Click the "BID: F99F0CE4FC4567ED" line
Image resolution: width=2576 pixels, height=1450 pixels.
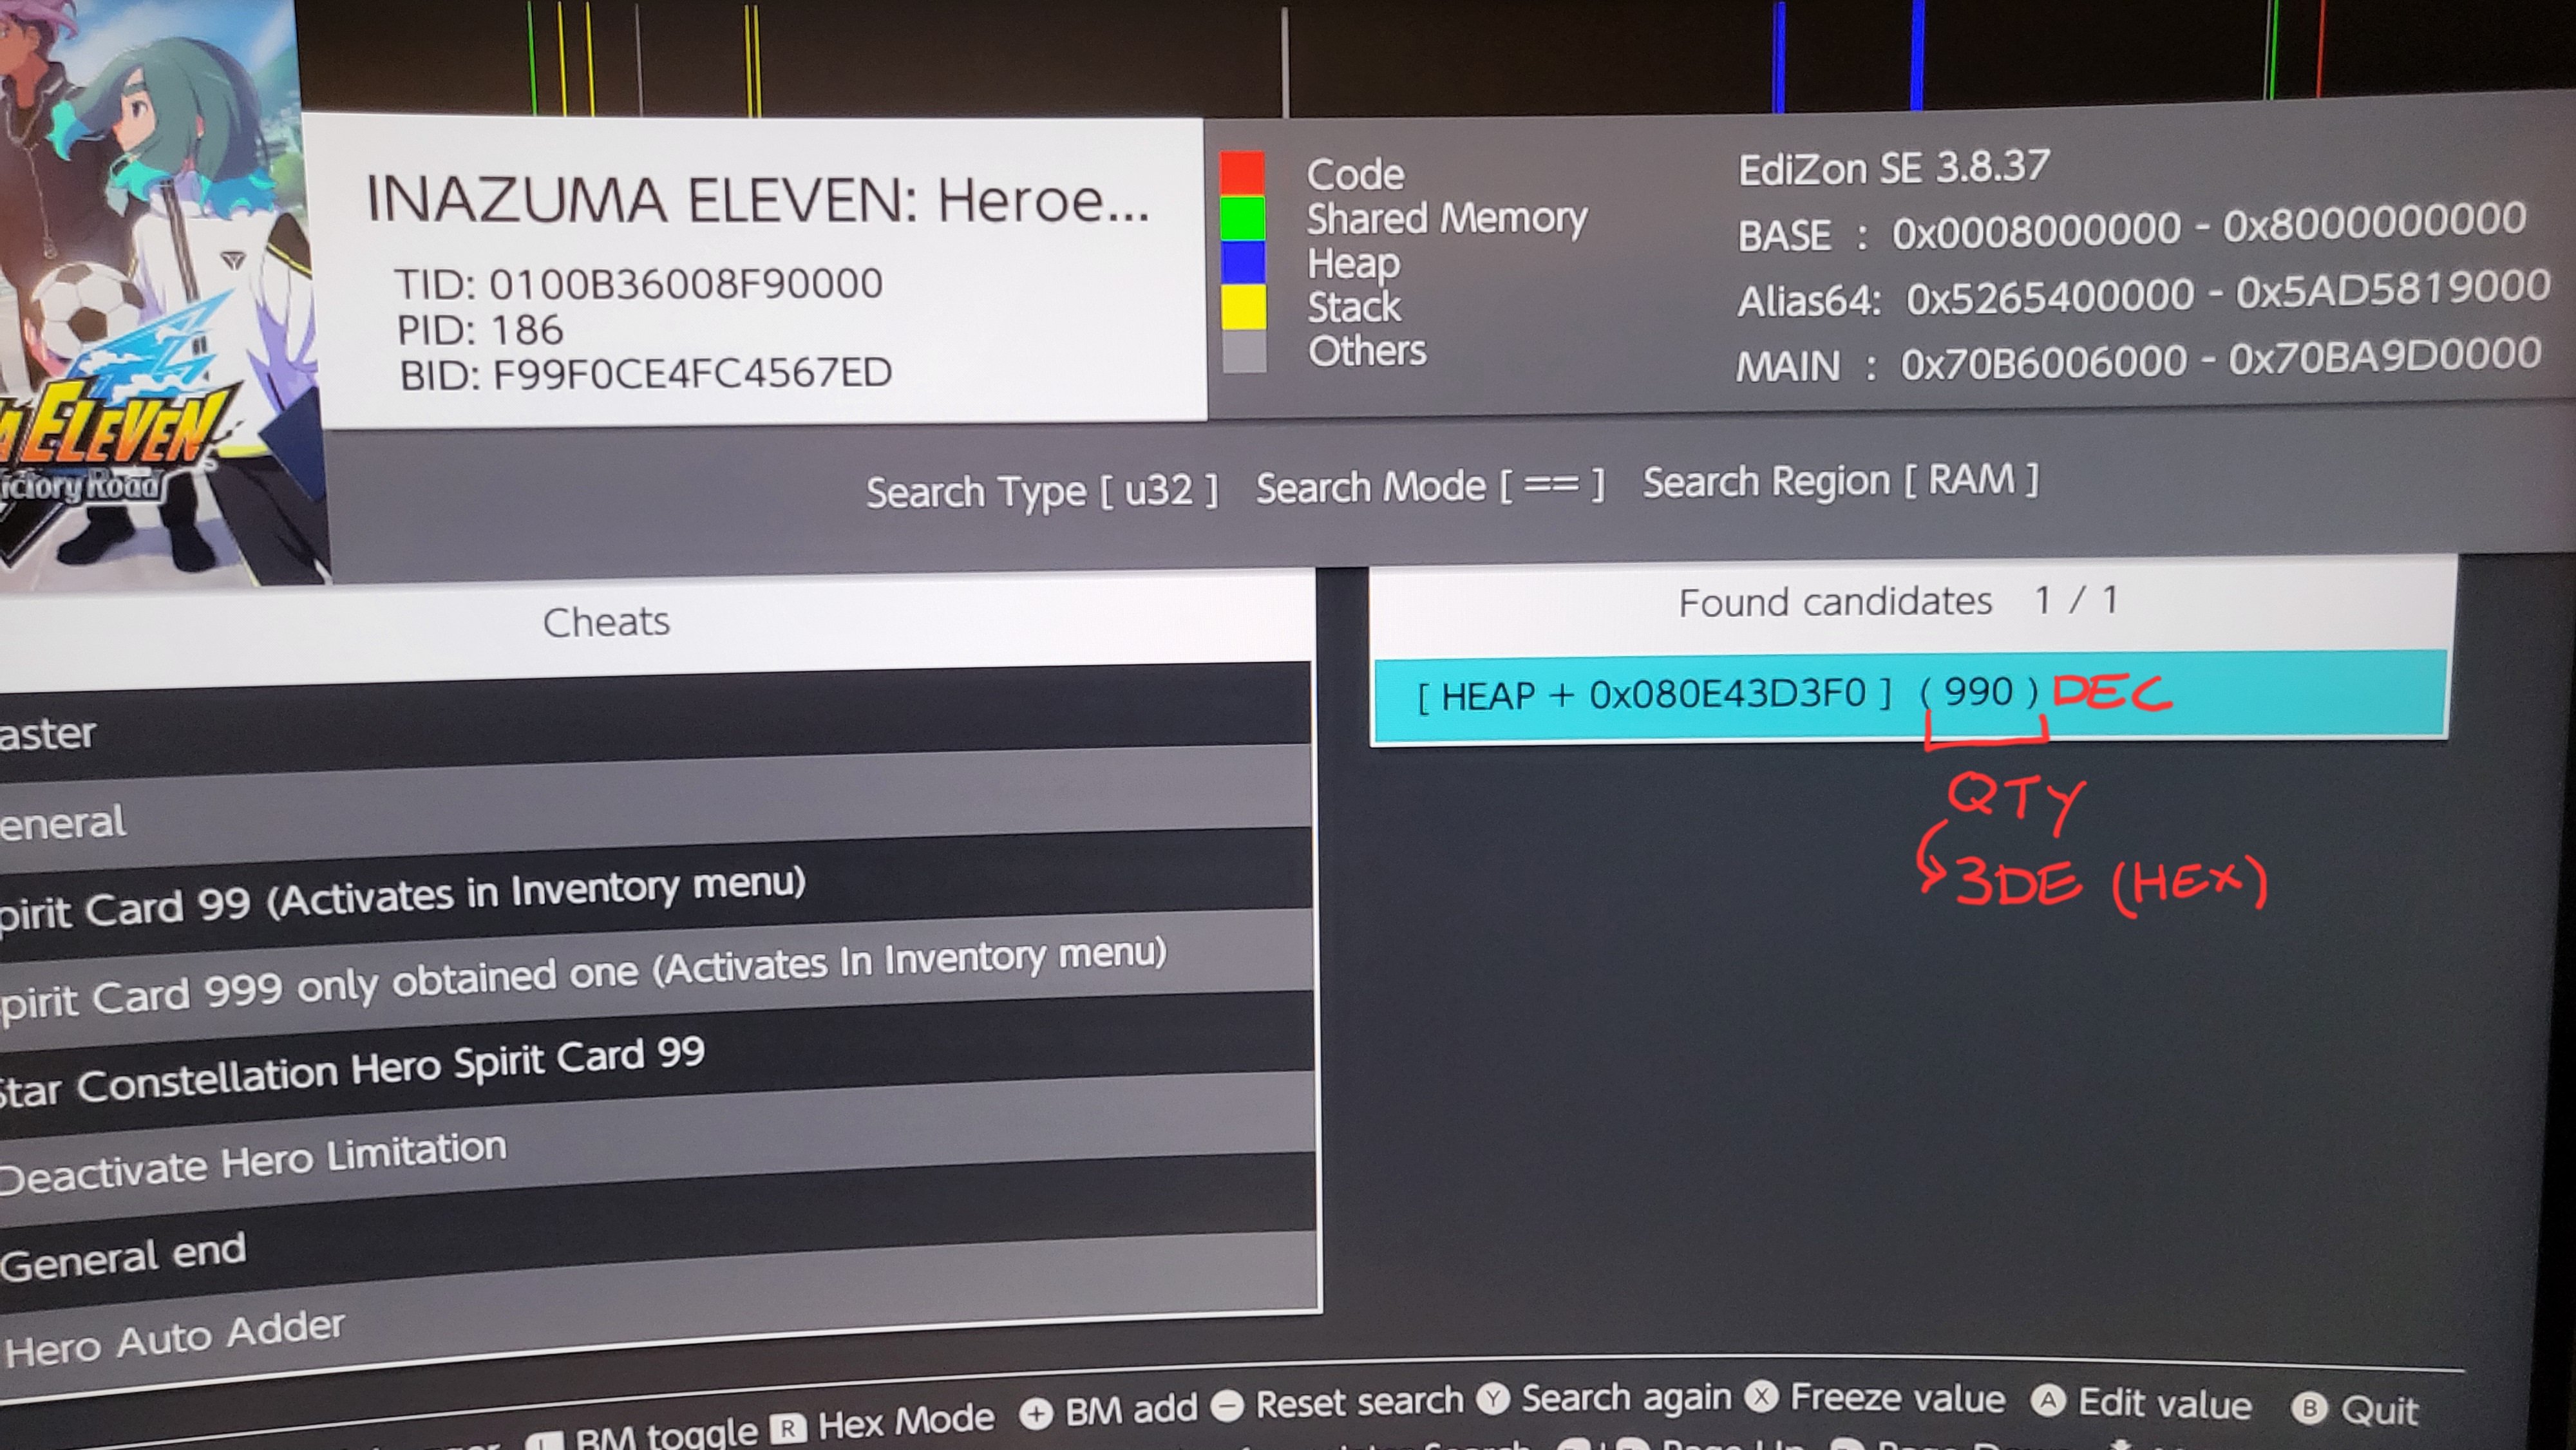pyautogui.click(x=646, y=374)
